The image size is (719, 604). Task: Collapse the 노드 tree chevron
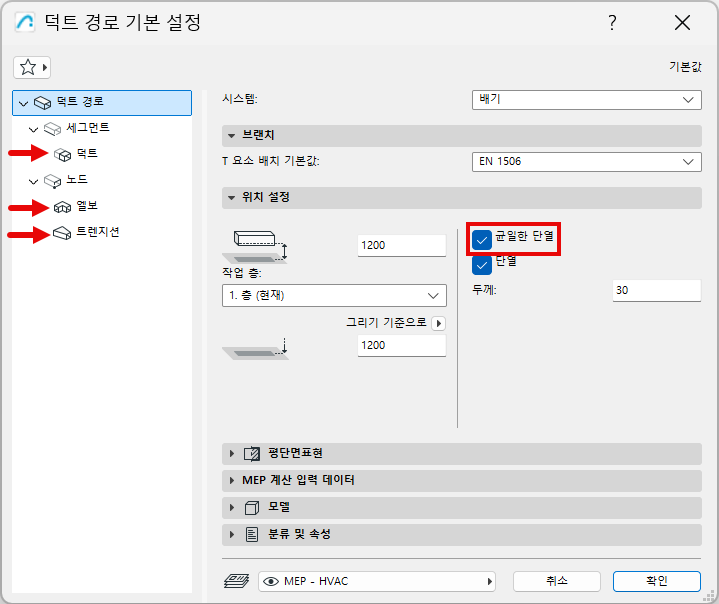click(x=33, y=182)
